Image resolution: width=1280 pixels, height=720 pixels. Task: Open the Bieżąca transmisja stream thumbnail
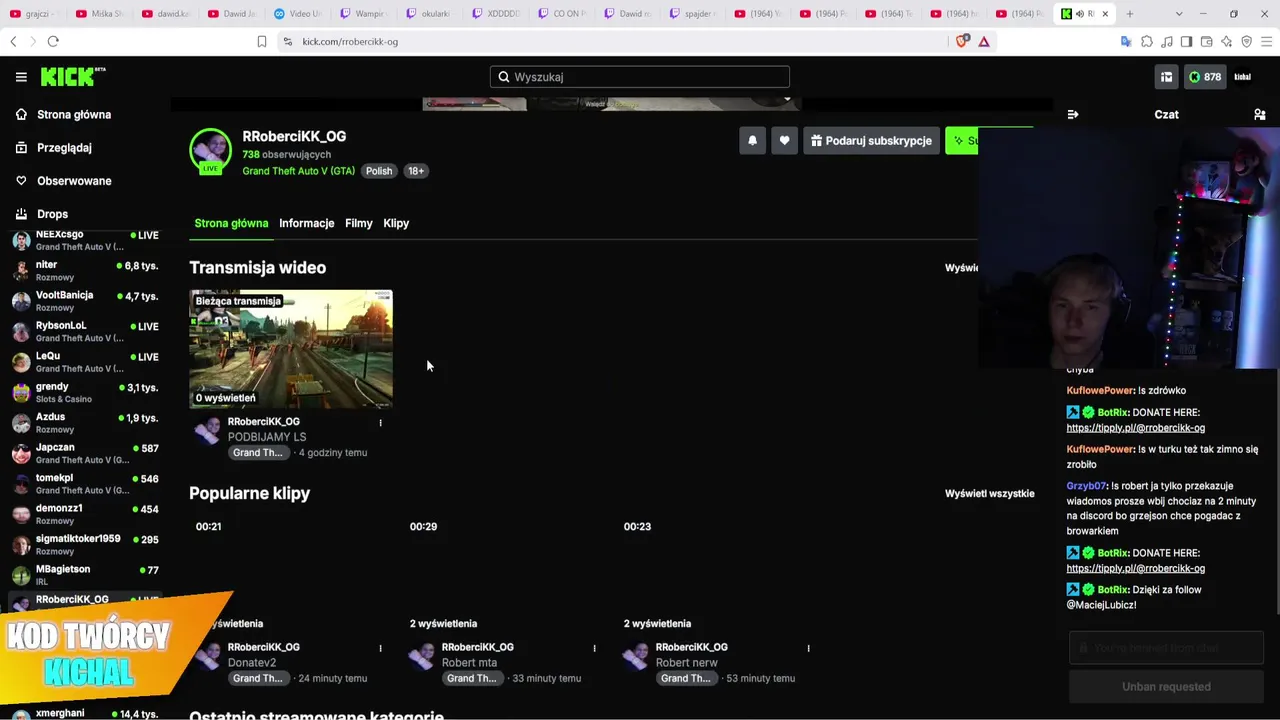pyautogui.click(x=291, y=349)
